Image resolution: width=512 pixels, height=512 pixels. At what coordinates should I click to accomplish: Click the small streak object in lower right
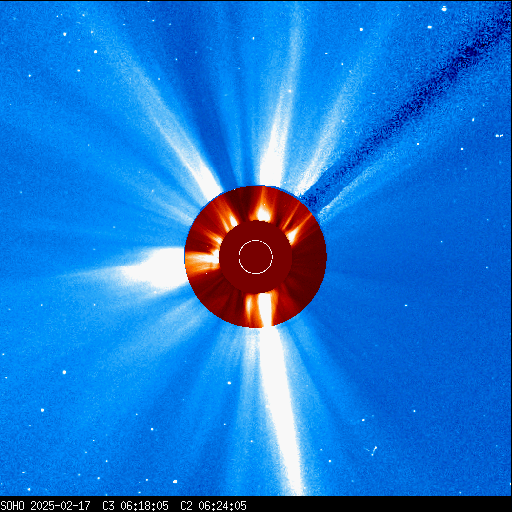373,450
